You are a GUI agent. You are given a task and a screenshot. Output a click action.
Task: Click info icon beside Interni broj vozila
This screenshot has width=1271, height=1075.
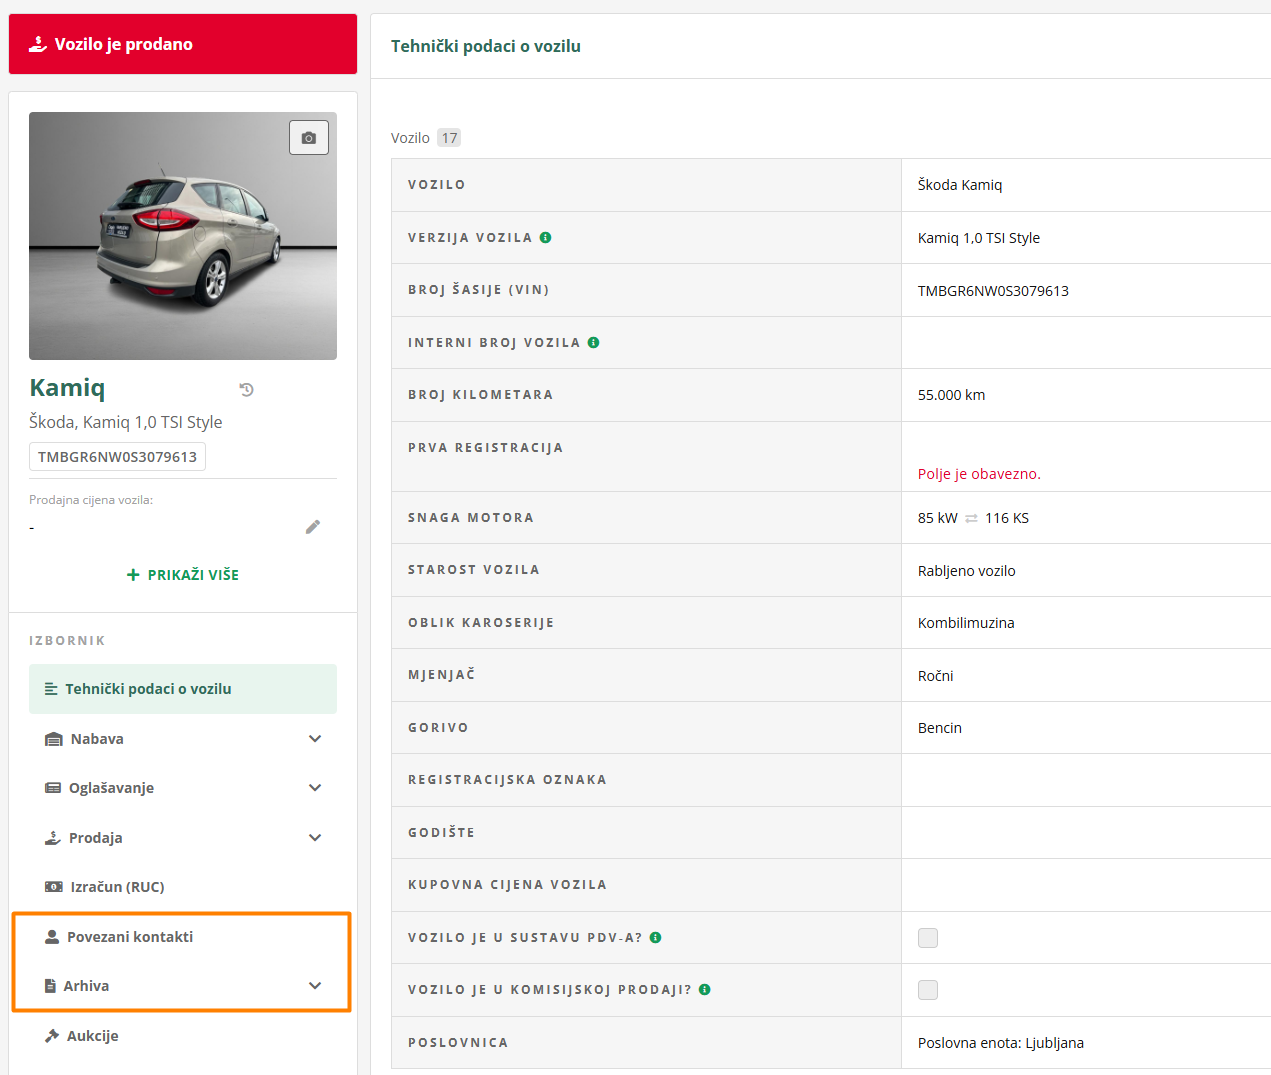(594, 343)
